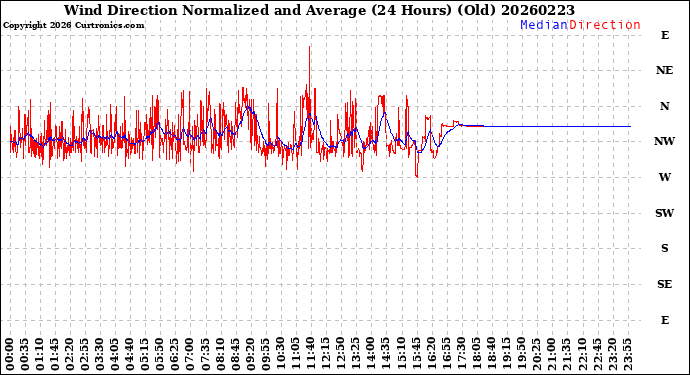This screenshot has height=375, width=690.
Task: Click the 04:05 time tick label
Action: [115, 355]
